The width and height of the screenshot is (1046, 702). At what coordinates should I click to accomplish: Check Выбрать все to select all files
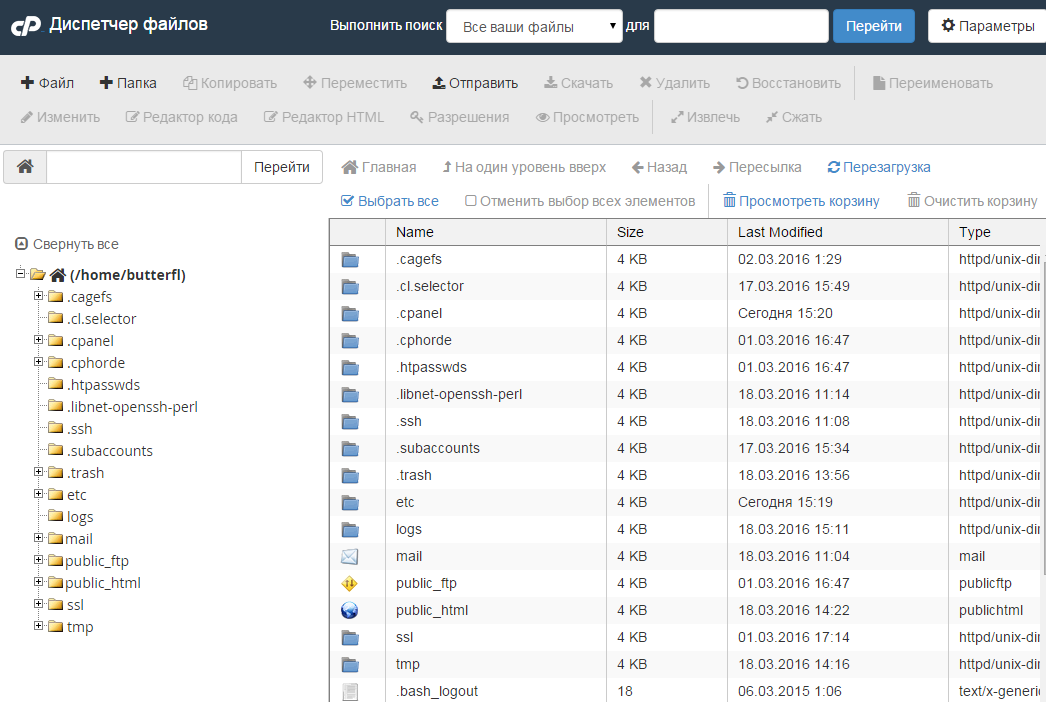[348, 201]
